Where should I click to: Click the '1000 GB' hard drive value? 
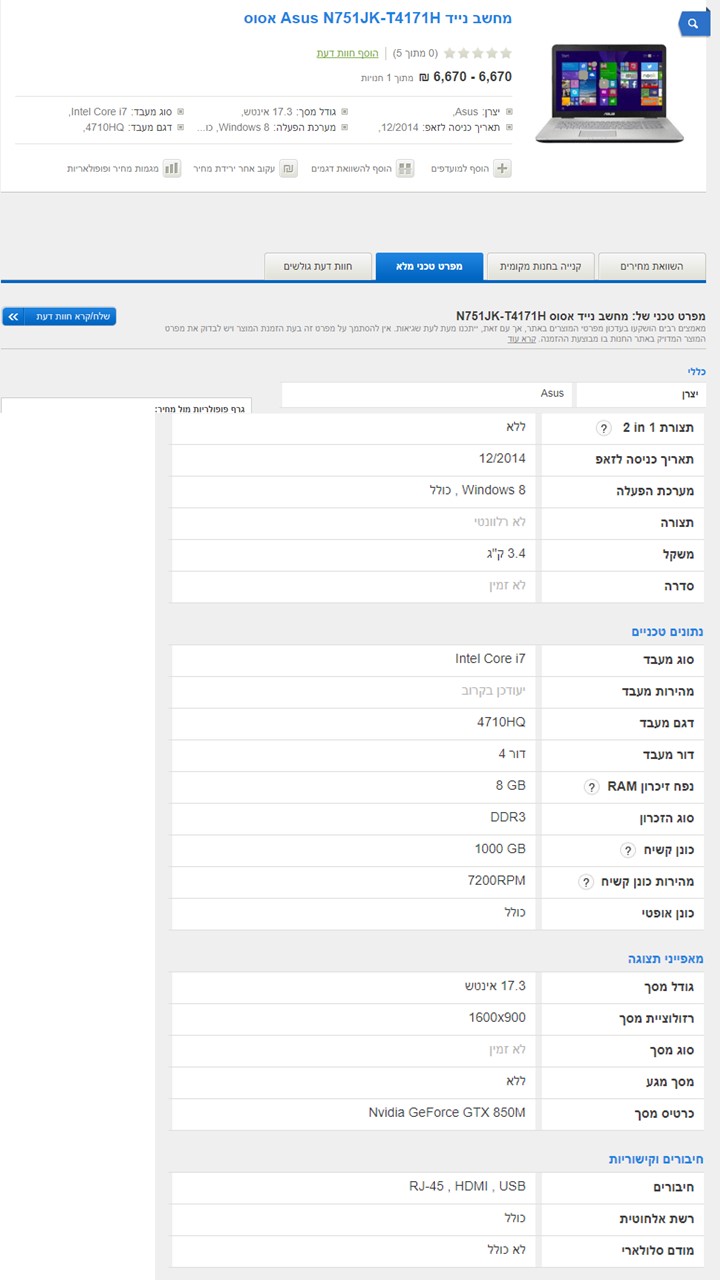click(500, 849)
